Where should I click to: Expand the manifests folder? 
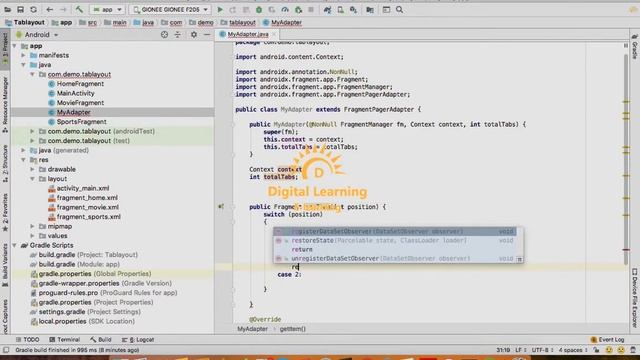(24, 55)
